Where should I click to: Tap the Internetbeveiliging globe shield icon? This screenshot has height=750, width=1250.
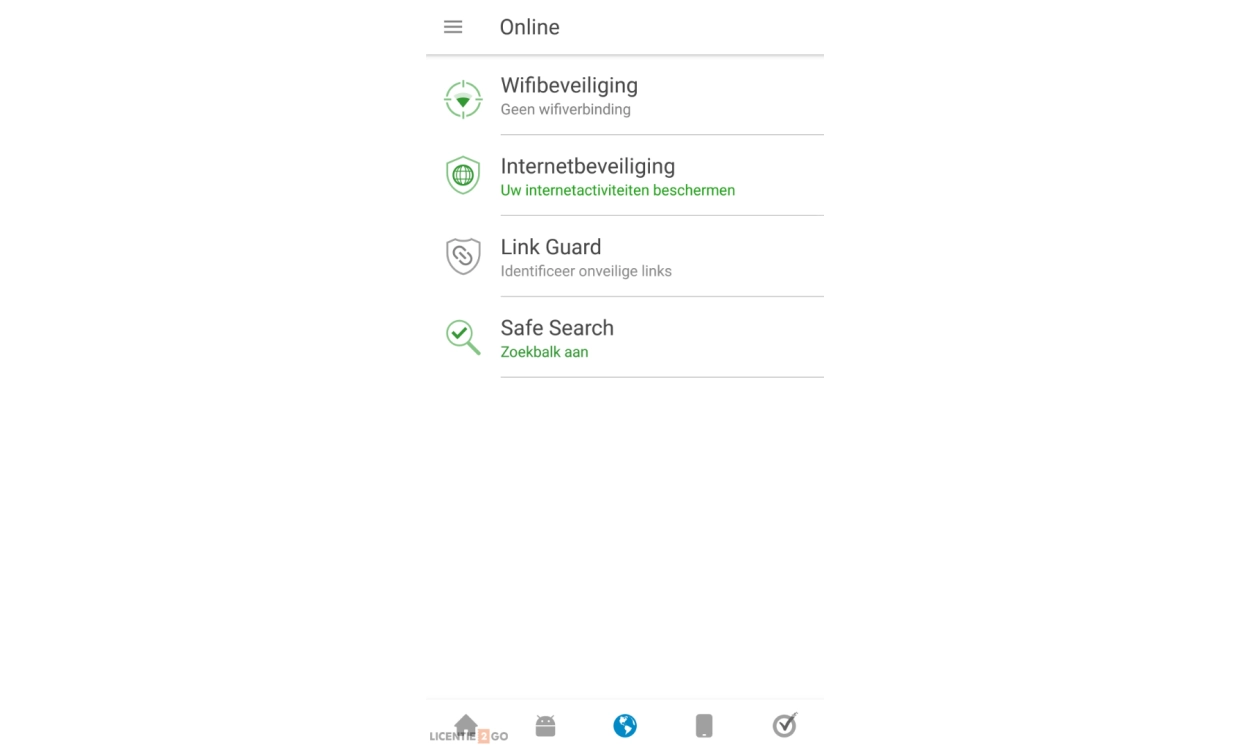463,175
